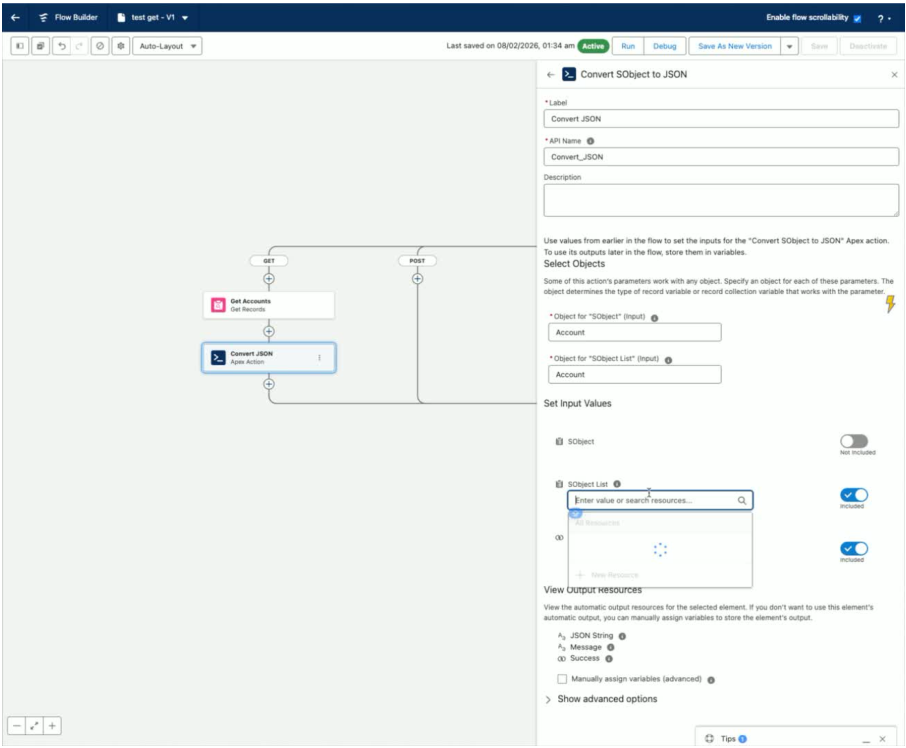Screen dimensions: 906x748
Task: Click the search magnifier in the resource field
Action: pyautogui.click(x=742, y=500)
